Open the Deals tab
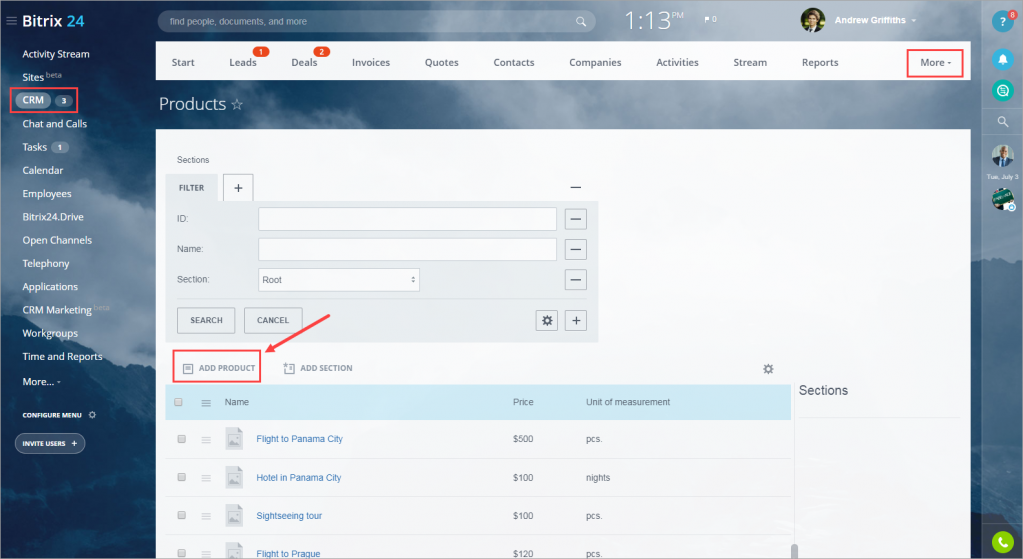Viewport: 1023px width, 559px height. point(304,63)
